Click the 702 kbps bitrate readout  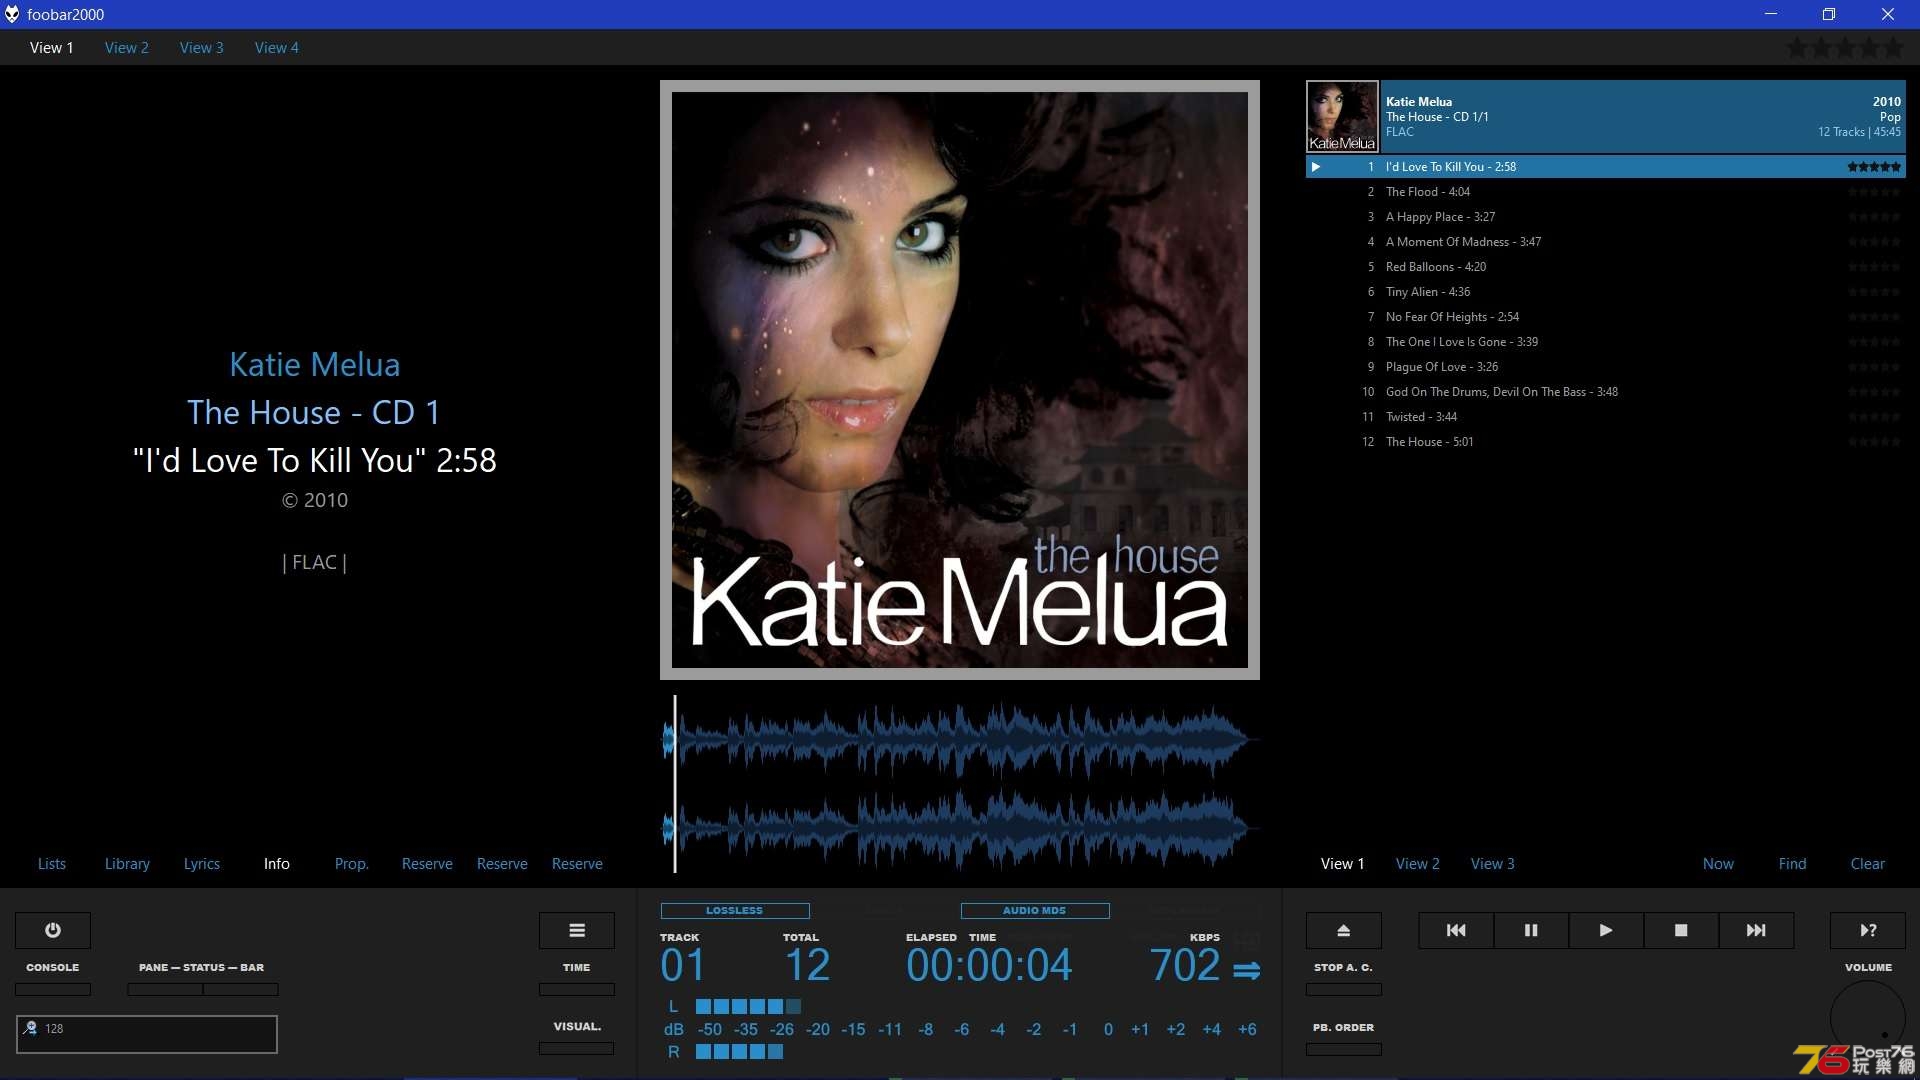1185,965
